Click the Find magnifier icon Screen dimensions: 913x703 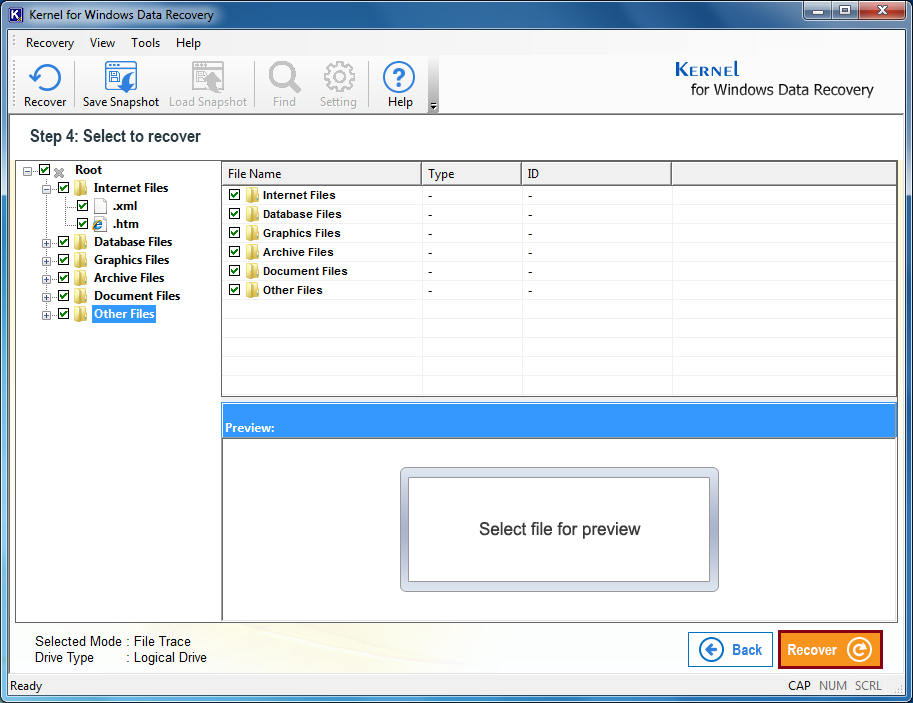click(x=284, y=77)
